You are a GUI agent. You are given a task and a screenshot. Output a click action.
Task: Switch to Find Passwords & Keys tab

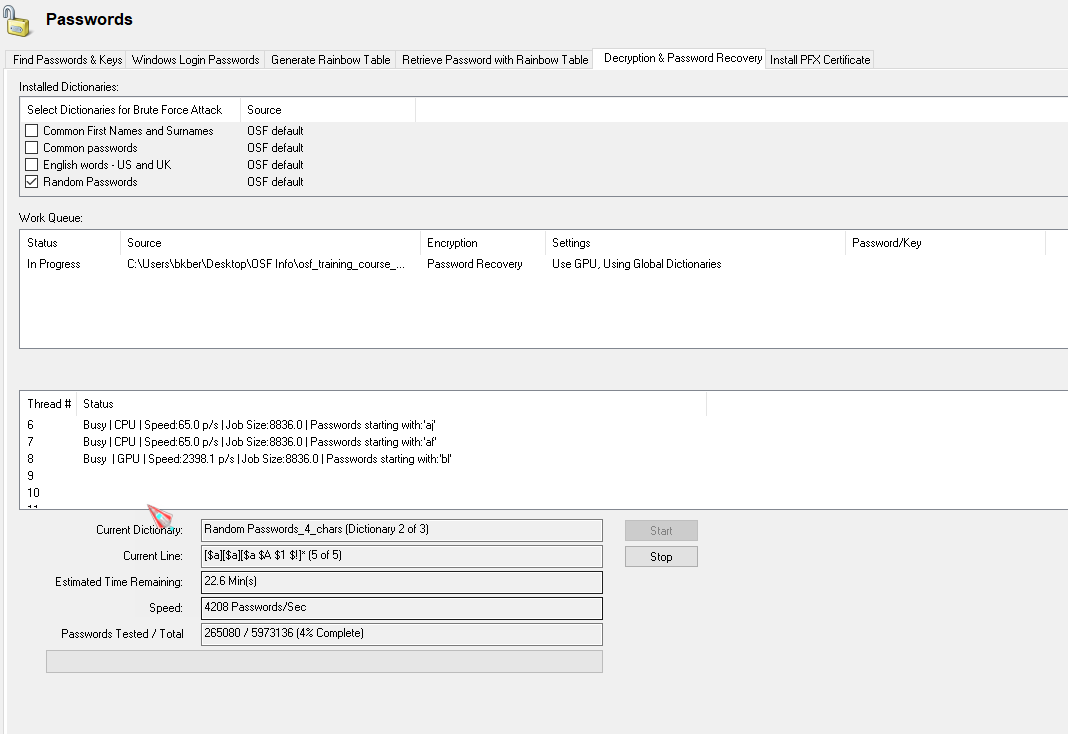(x=67, y=60)
